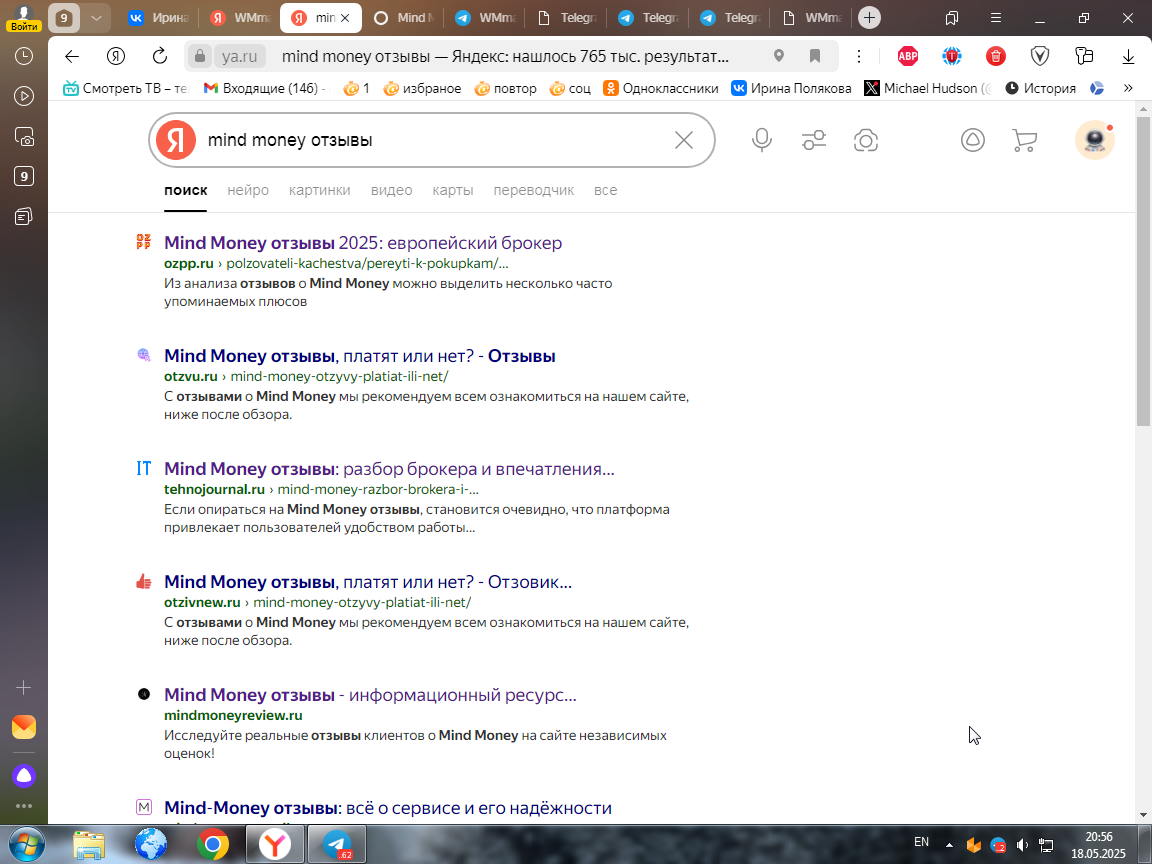Show more bookmarks with double chevron

1128,88
